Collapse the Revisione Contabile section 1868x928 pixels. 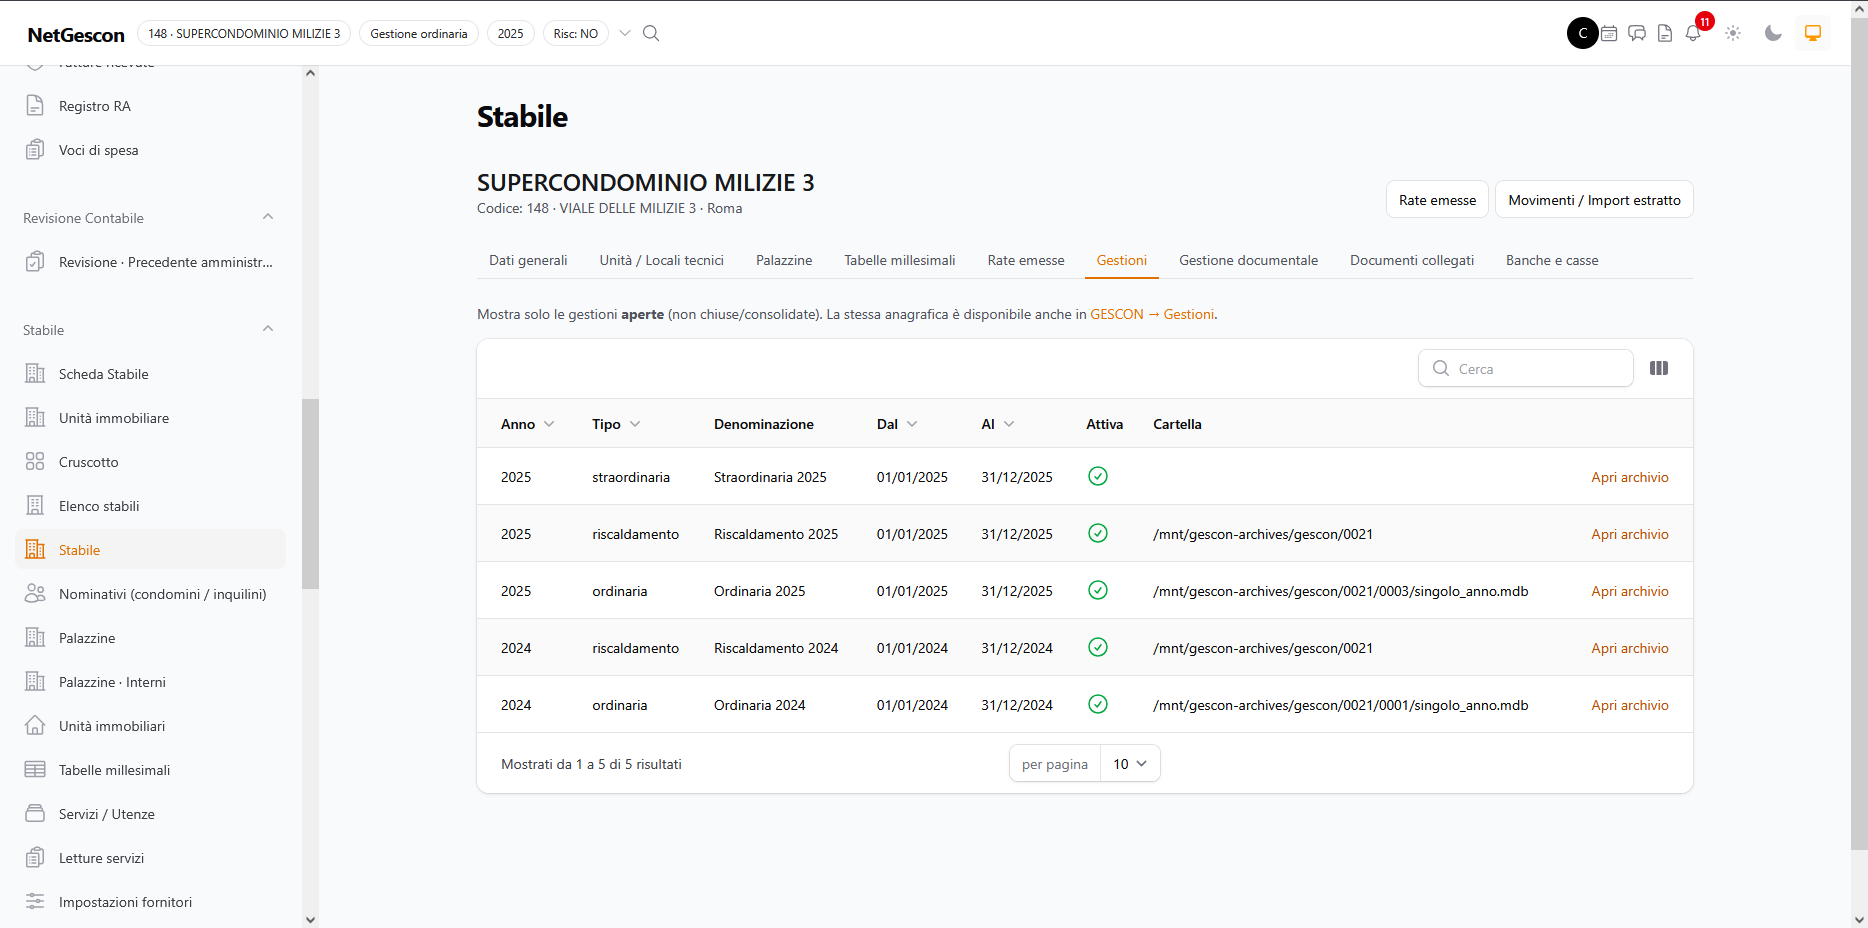[x=268, y=217]
